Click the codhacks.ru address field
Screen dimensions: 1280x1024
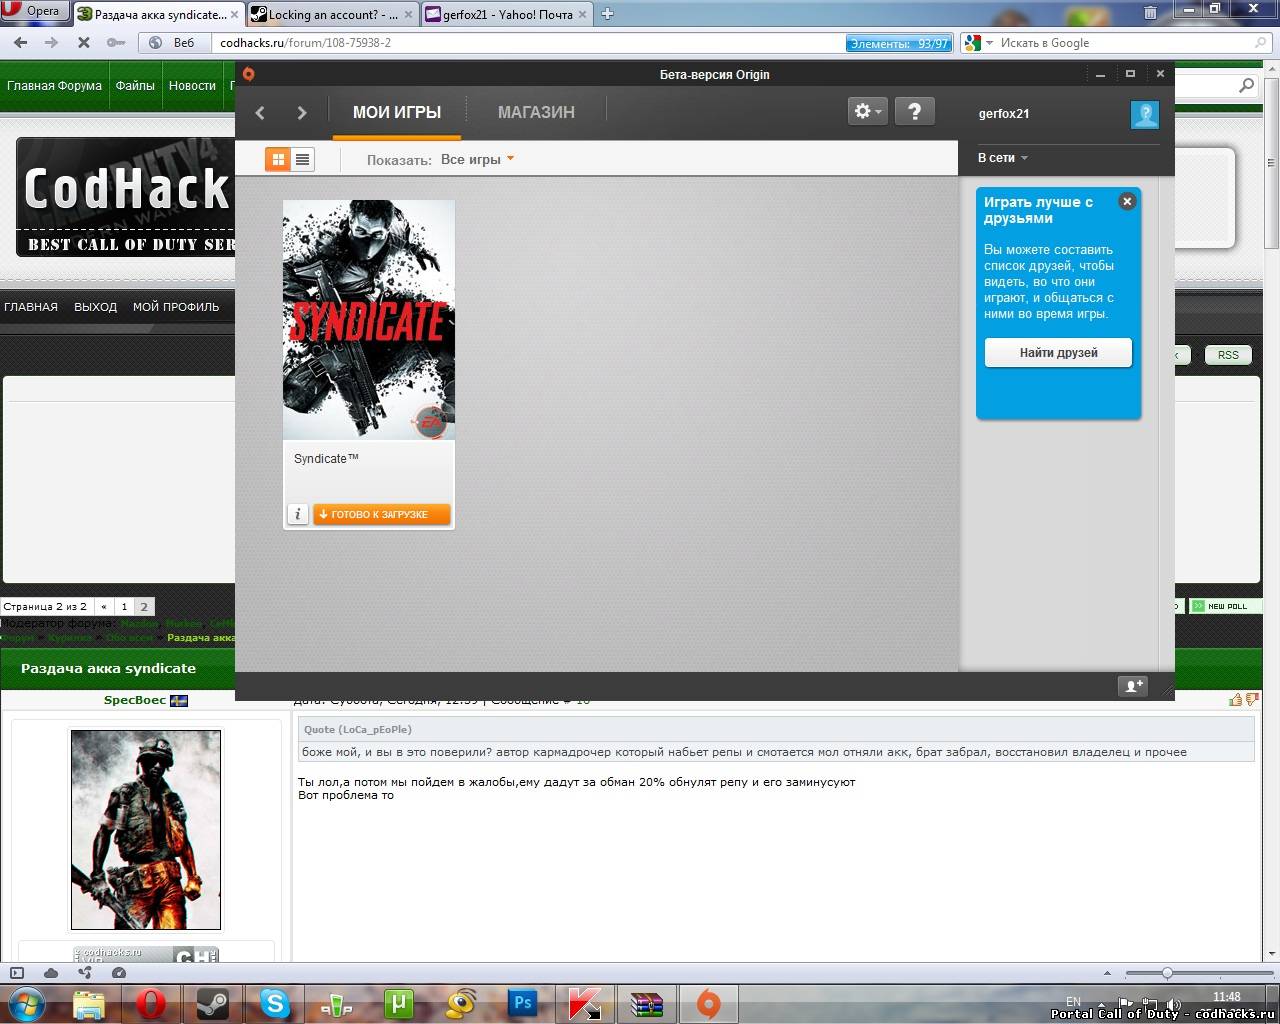pos(530,43)
